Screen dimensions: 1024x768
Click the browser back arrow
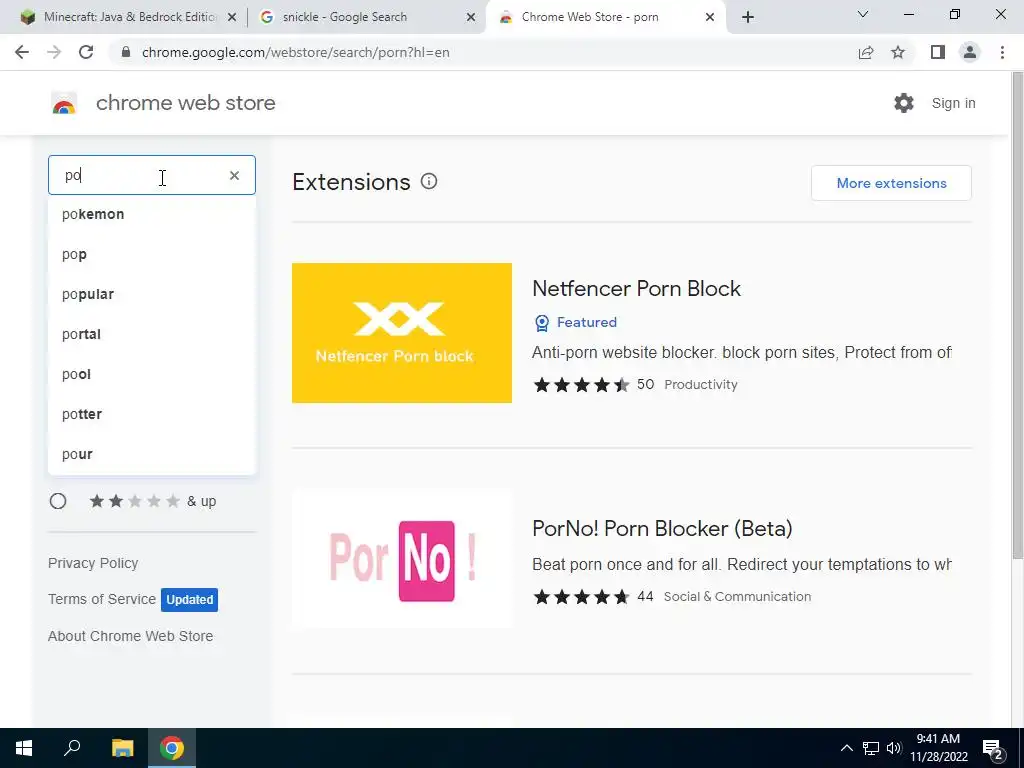(22, 52)
